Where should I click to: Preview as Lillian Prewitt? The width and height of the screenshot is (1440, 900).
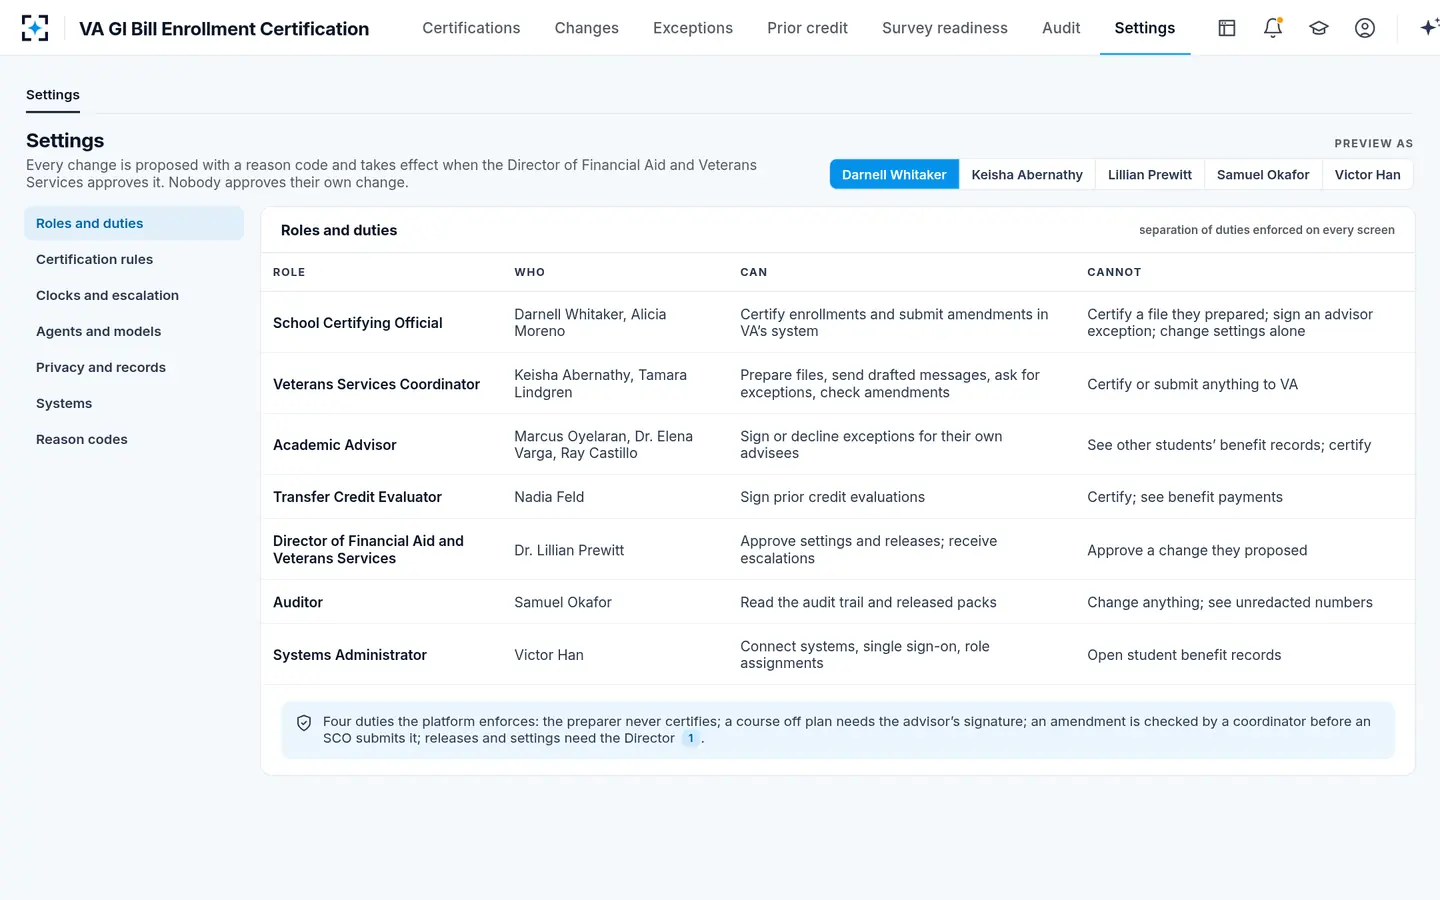pyautogui.click(x=1150, y=175)
